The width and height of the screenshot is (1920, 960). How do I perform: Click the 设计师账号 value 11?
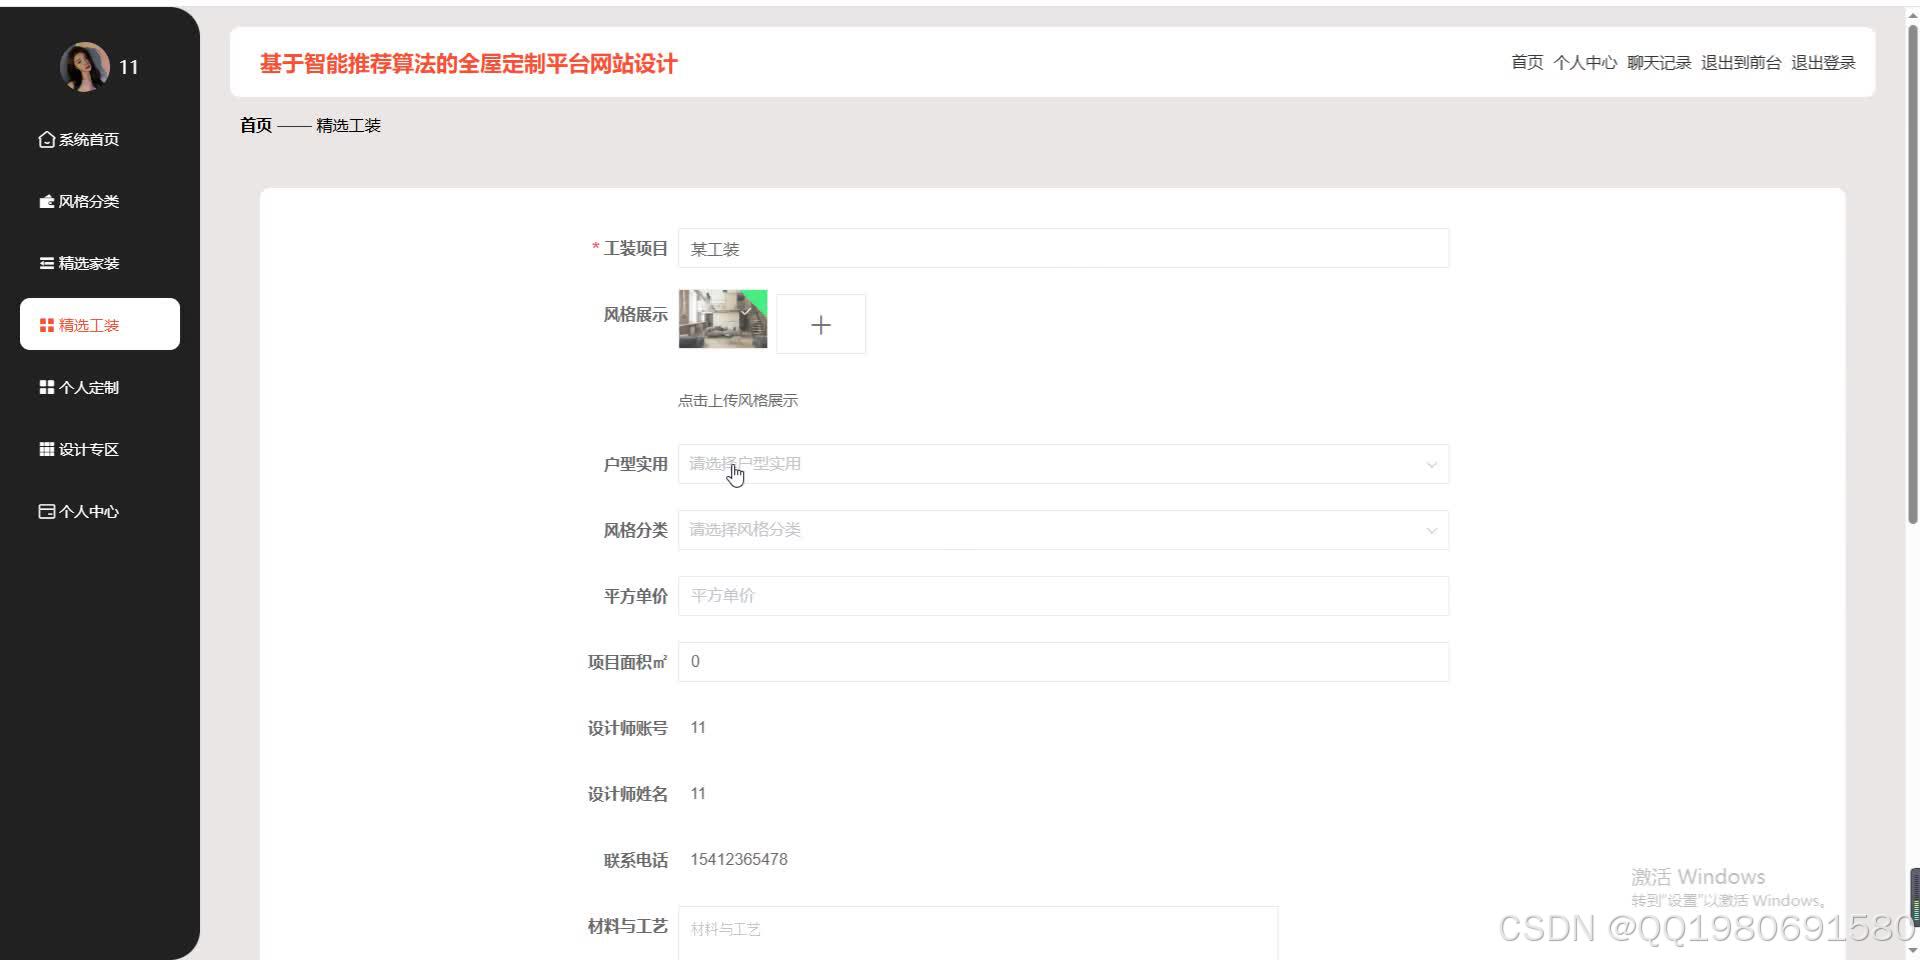point(698,728)
